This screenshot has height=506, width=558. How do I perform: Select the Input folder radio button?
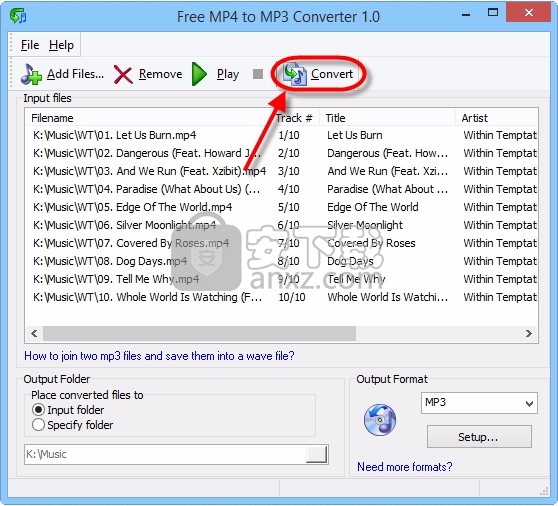click(x=38, y=410)
